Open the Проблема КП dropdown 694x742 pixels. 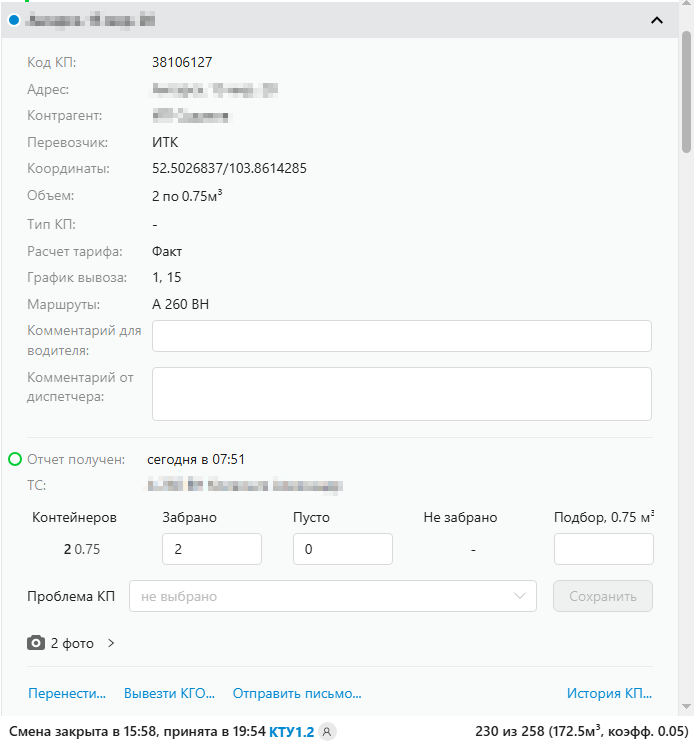[x=332, y=596]
